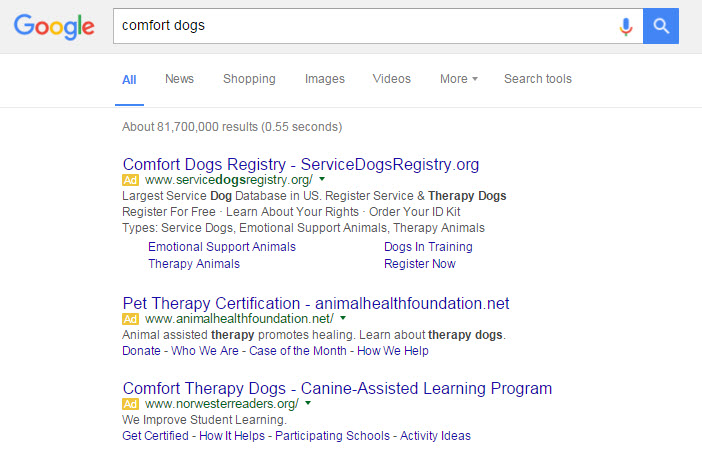Open Pet Therapy Certification ad headline
This screenshot has width=702, height=457.
click(316, 303)
